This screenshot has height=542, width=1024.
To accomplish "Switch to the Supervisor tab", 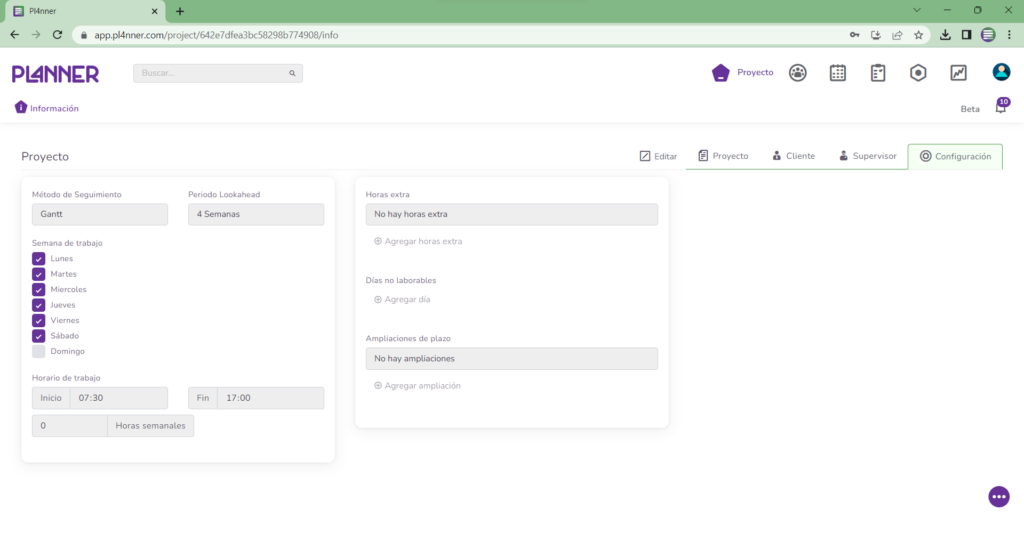I will [867, 156].
